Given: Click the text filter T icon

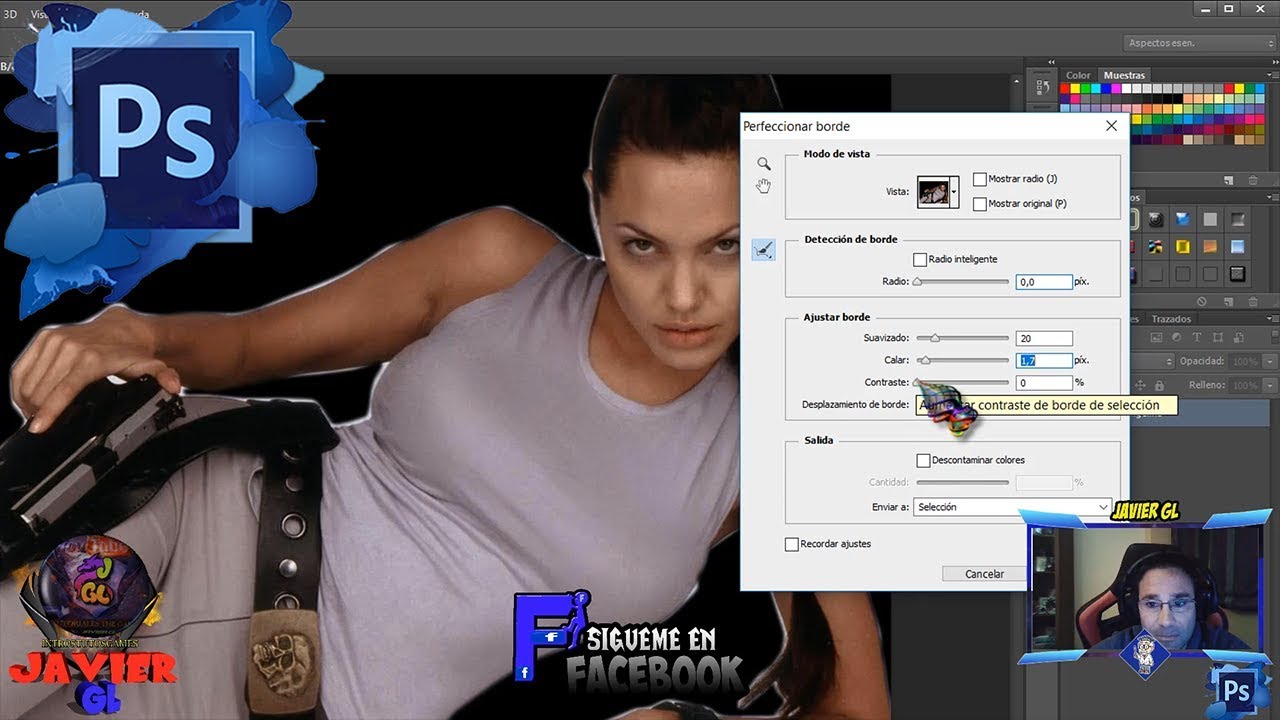Looking at the screenshot, I should point(1195,338).
